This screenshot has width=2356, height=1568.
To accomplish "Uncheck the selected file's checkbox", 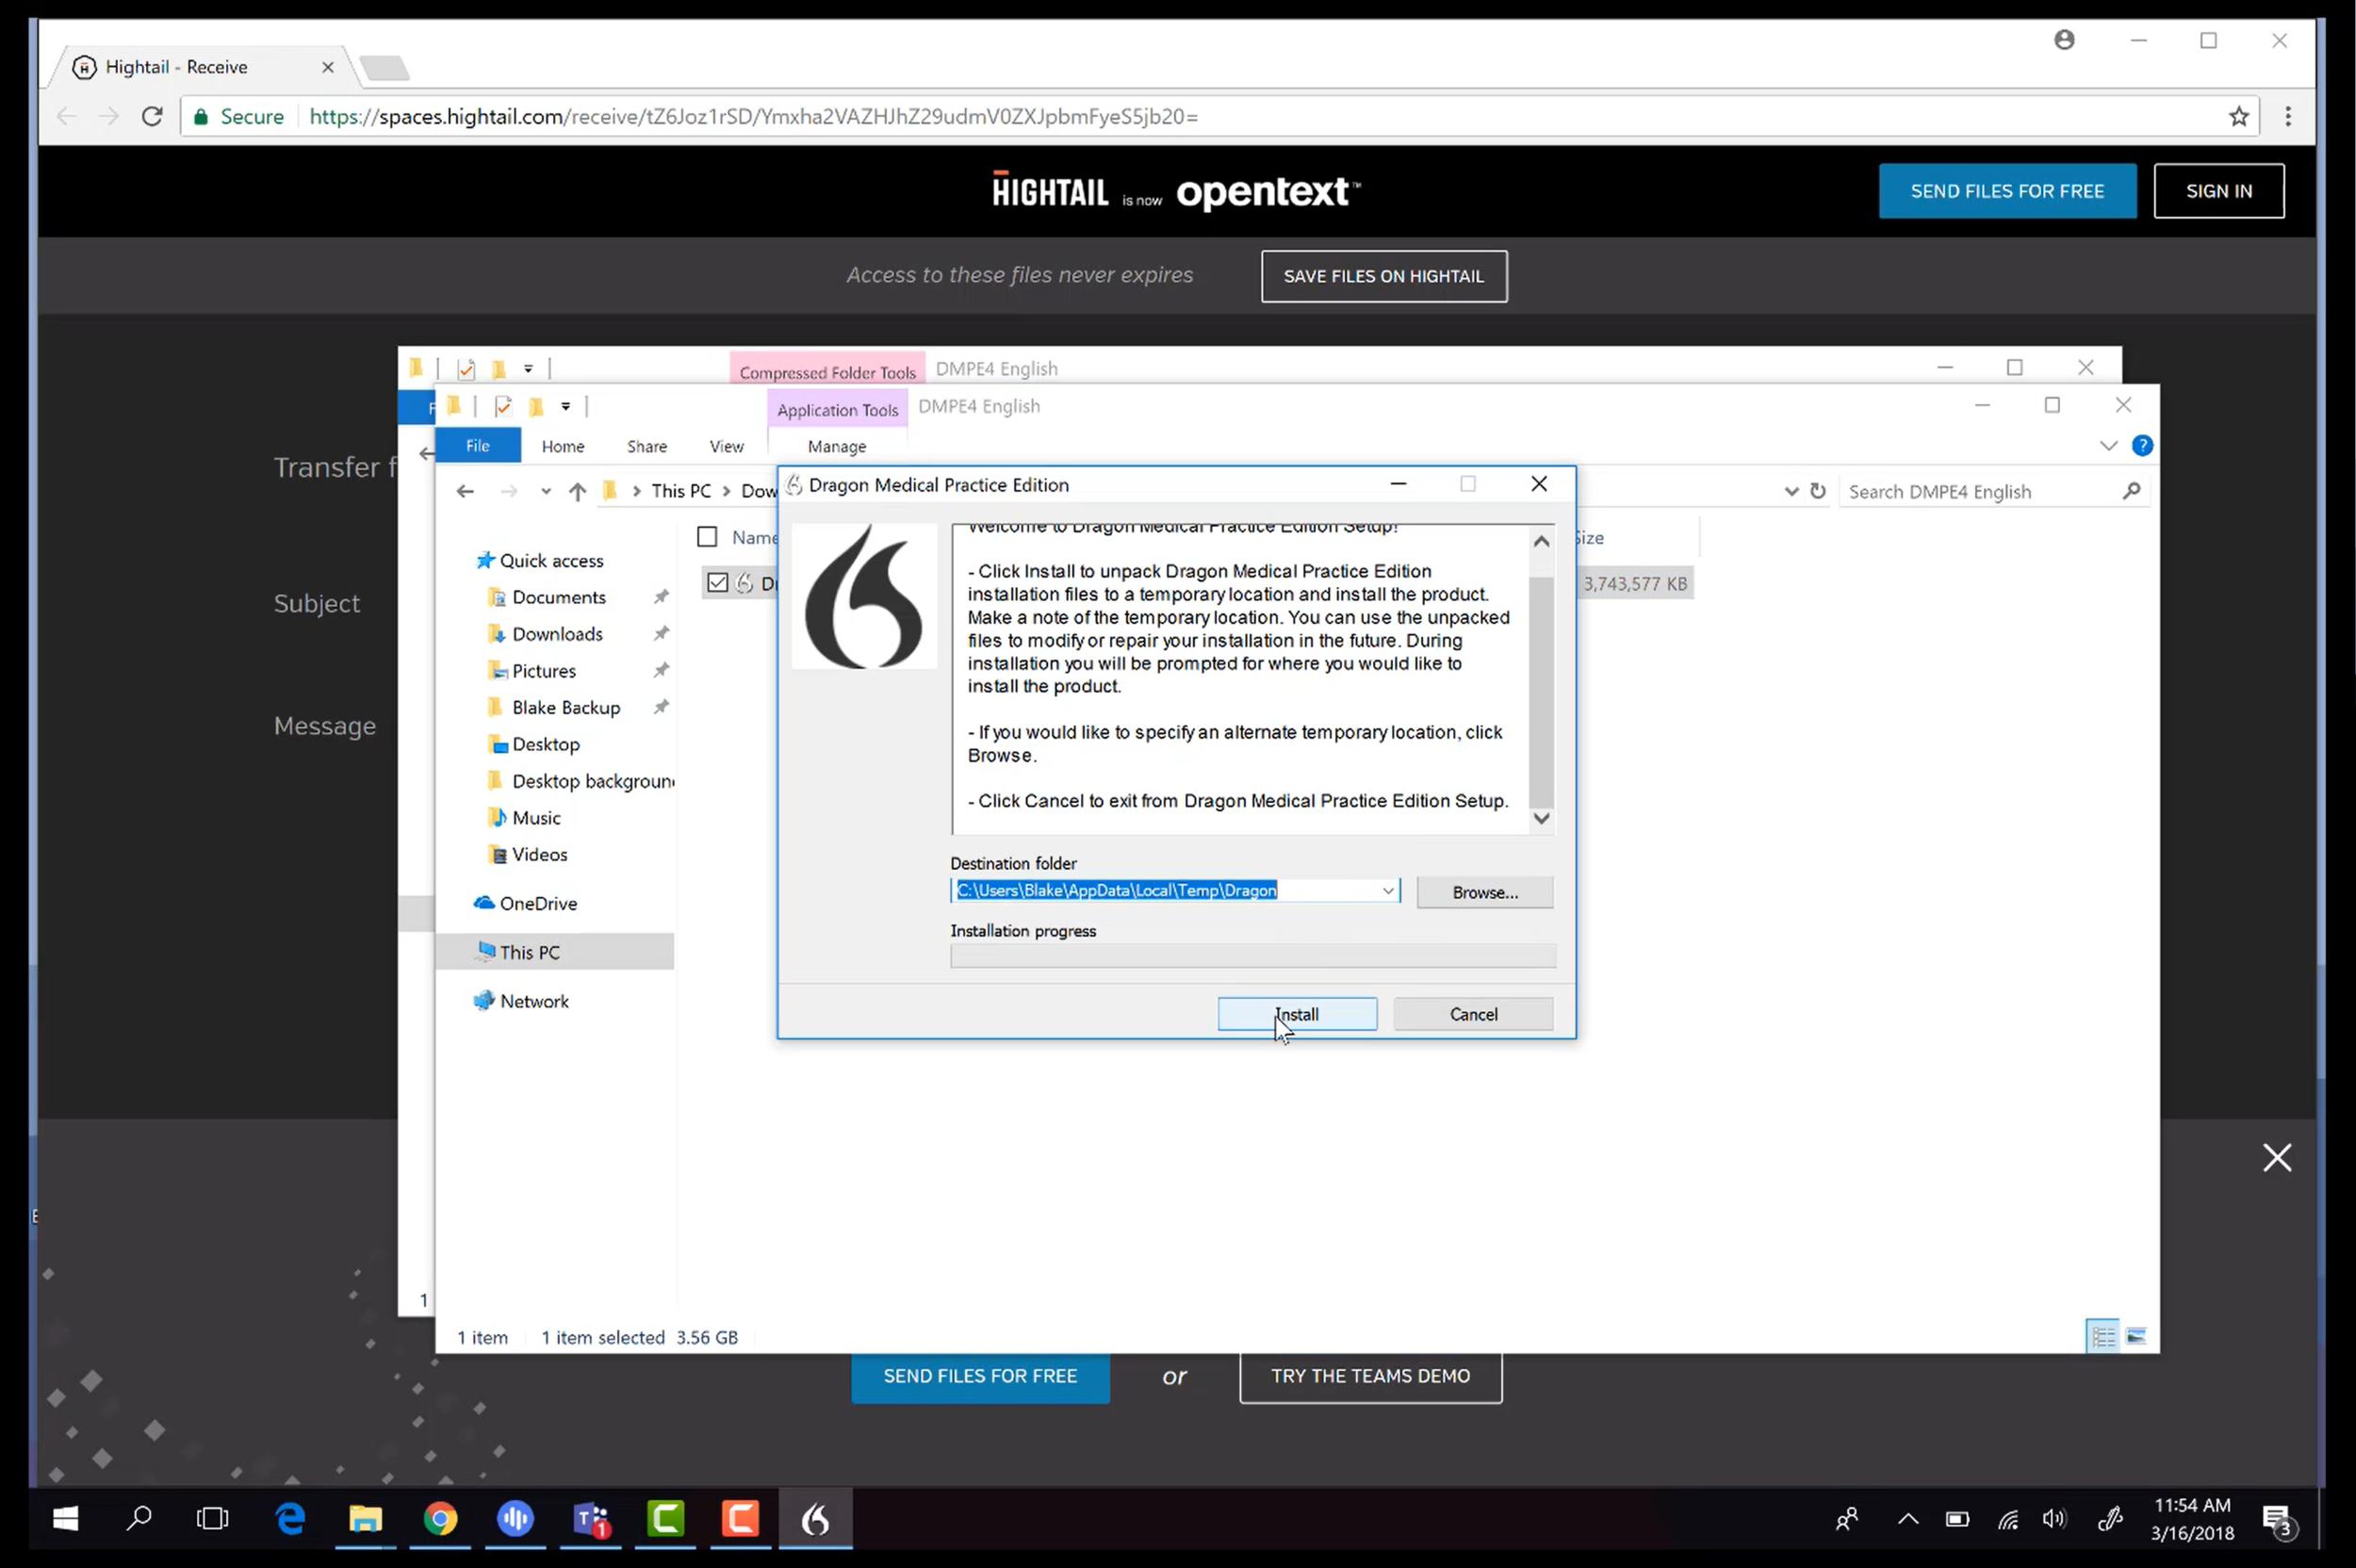I will [717, 582].
